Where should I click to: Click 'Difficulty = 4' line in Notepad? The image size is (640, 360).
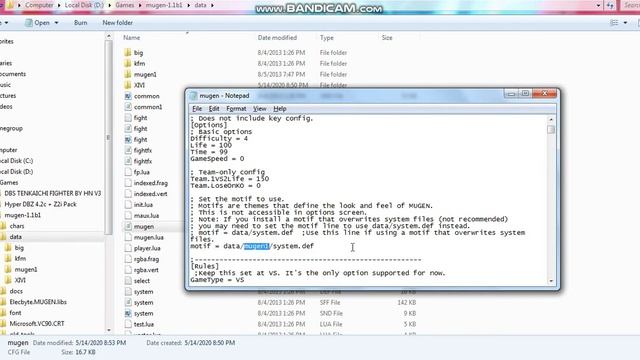point(219,138)
